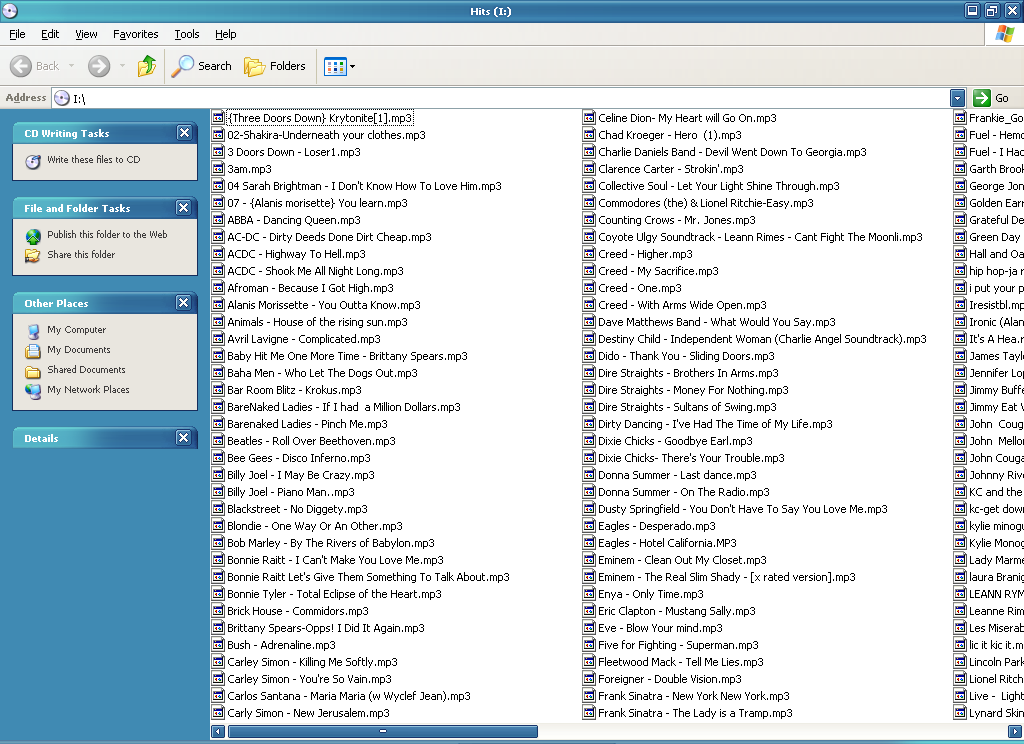The image size is (1024, 744).
Task: Open the Favorites menu
Action: (x=136, y=33)
